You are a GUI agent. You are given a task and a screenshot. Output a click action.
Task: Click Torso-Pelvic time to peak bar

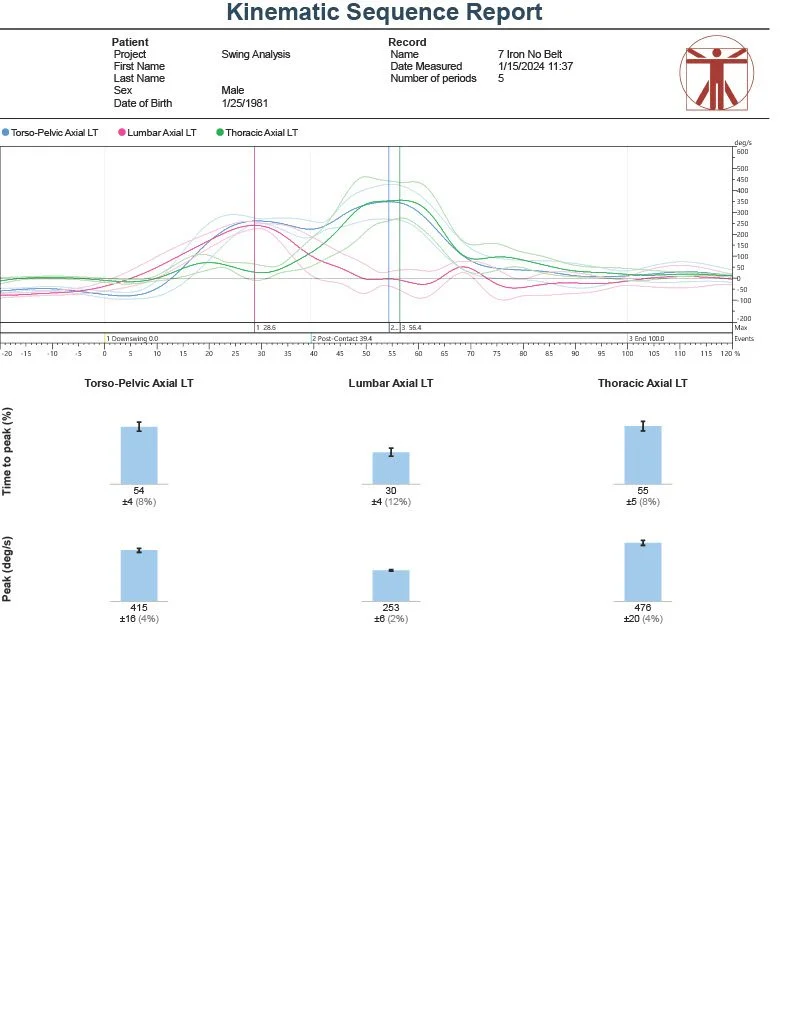click(x=139, y=455)
